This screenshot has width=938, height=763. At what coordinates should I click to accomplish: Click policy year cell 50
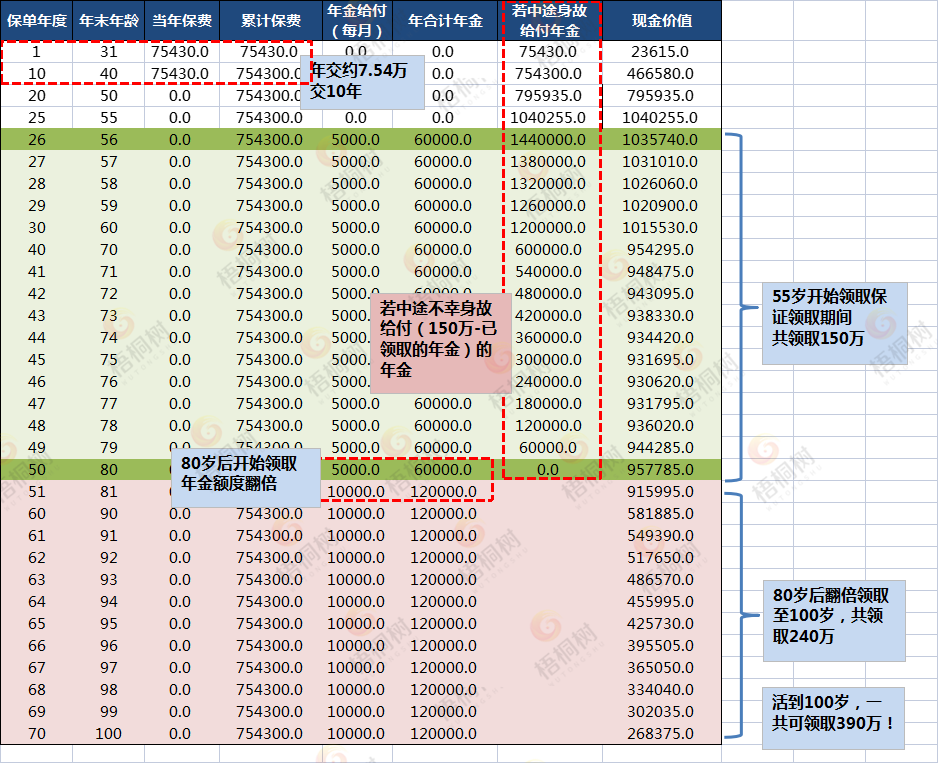point(36,470)
